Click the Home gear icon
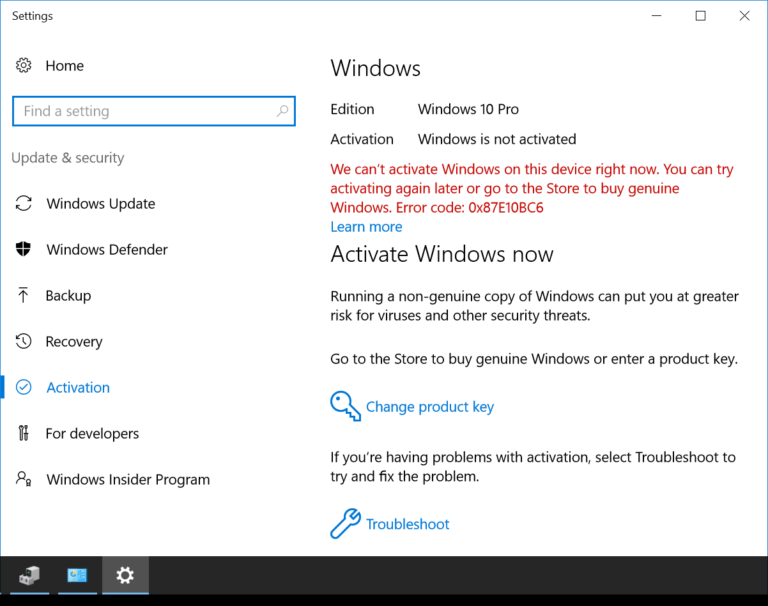 [x=24, y=65]
